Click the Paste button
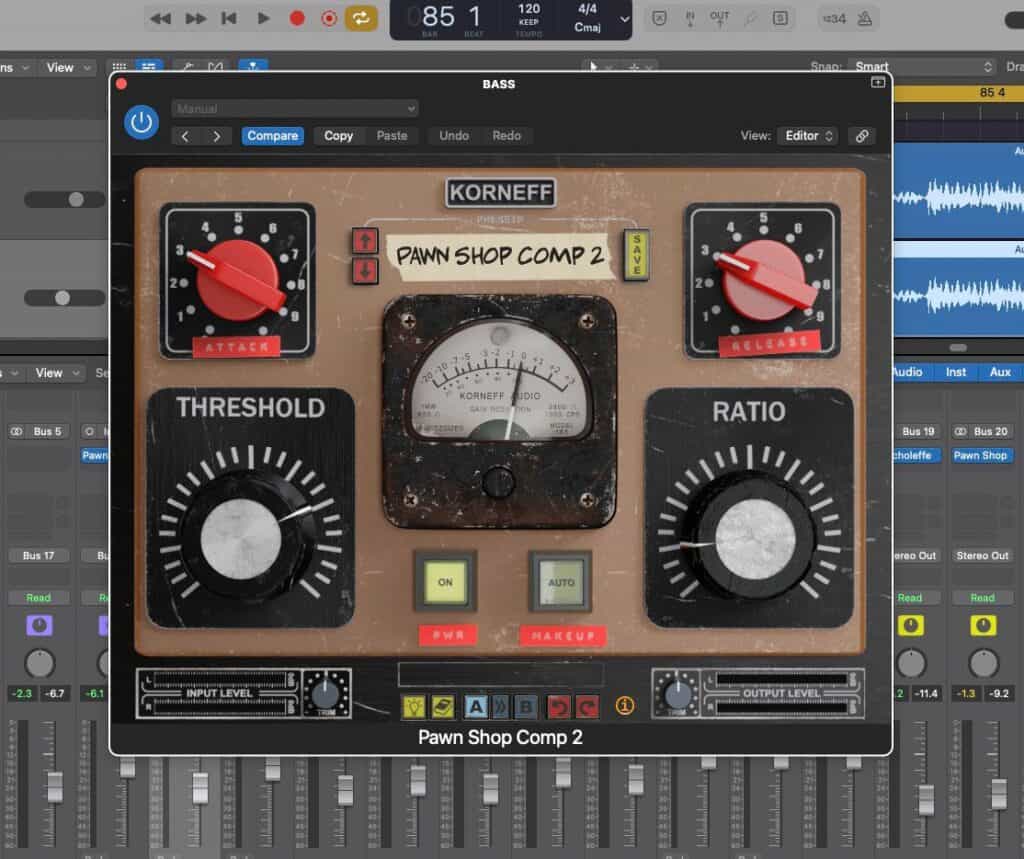This screenshot has height=859, width=1024. pos(392,136)
